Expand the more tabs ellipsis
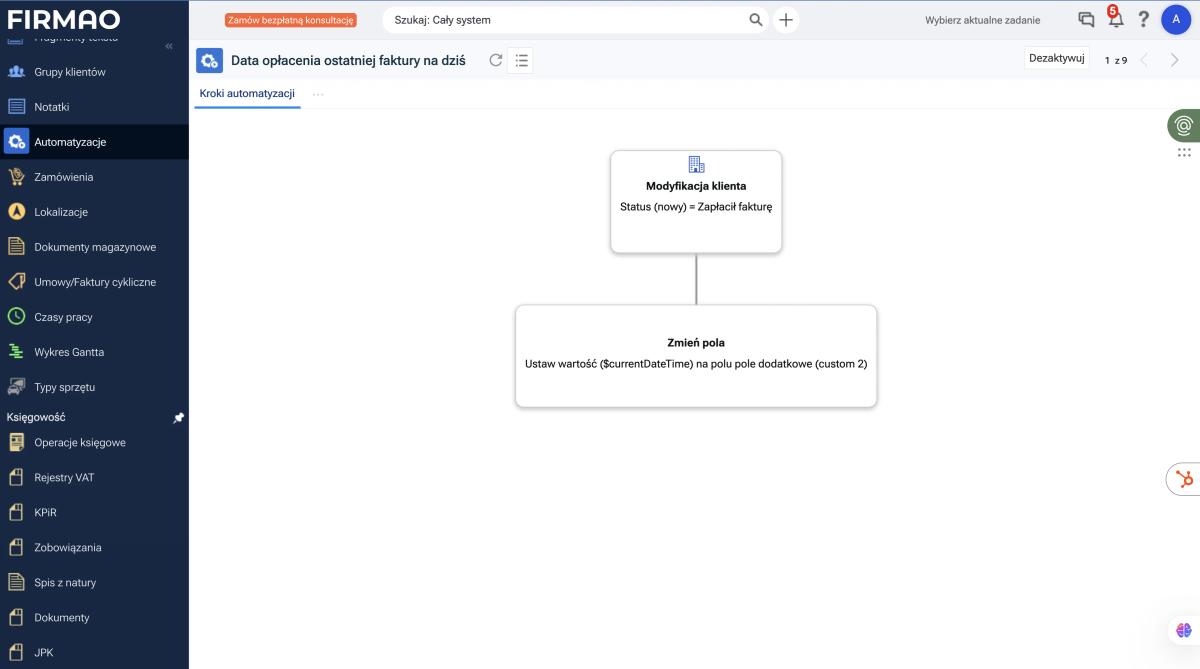The width and height of the screenshot is (1200, 669). (x=318, y=94)
